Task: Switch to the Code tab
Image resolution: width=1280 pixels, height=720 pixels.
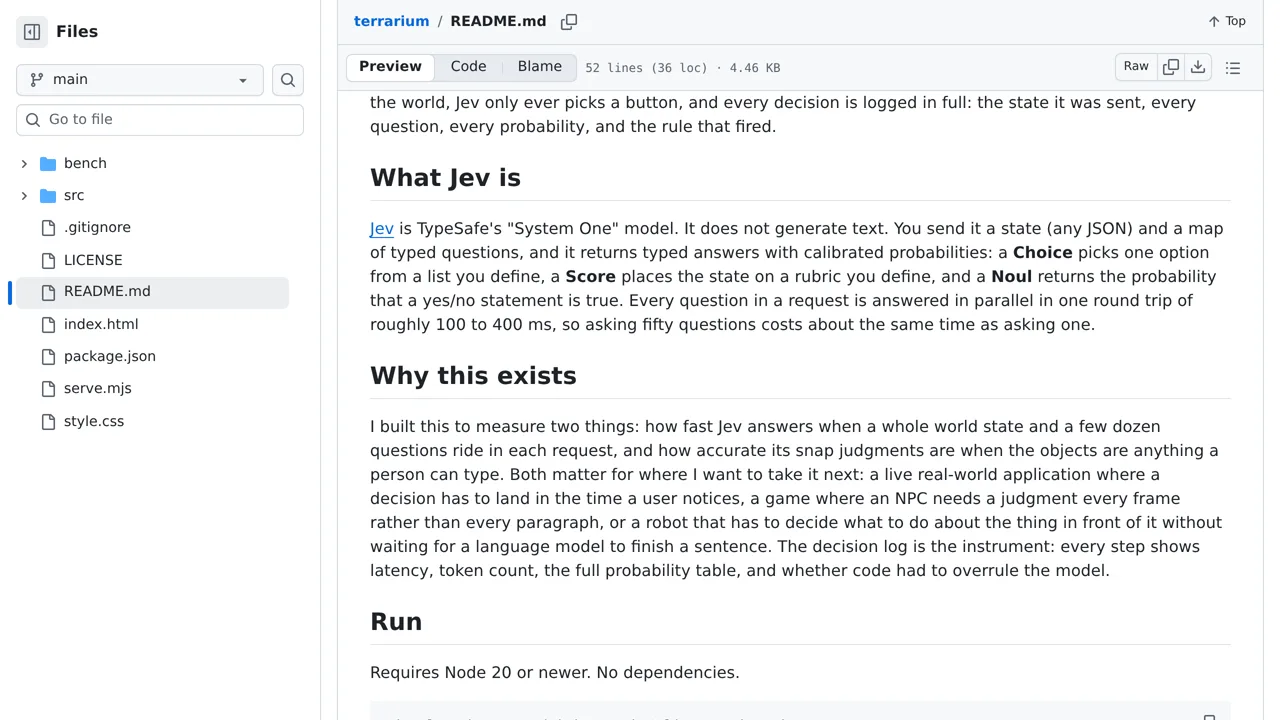Action: [468, 67]
